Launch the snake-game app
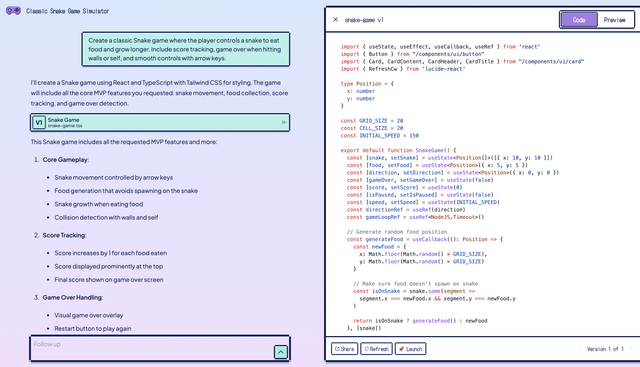Image resolution: width=640 pixels, height=367 pixels. pyautogui.click(x=411, y=349)
